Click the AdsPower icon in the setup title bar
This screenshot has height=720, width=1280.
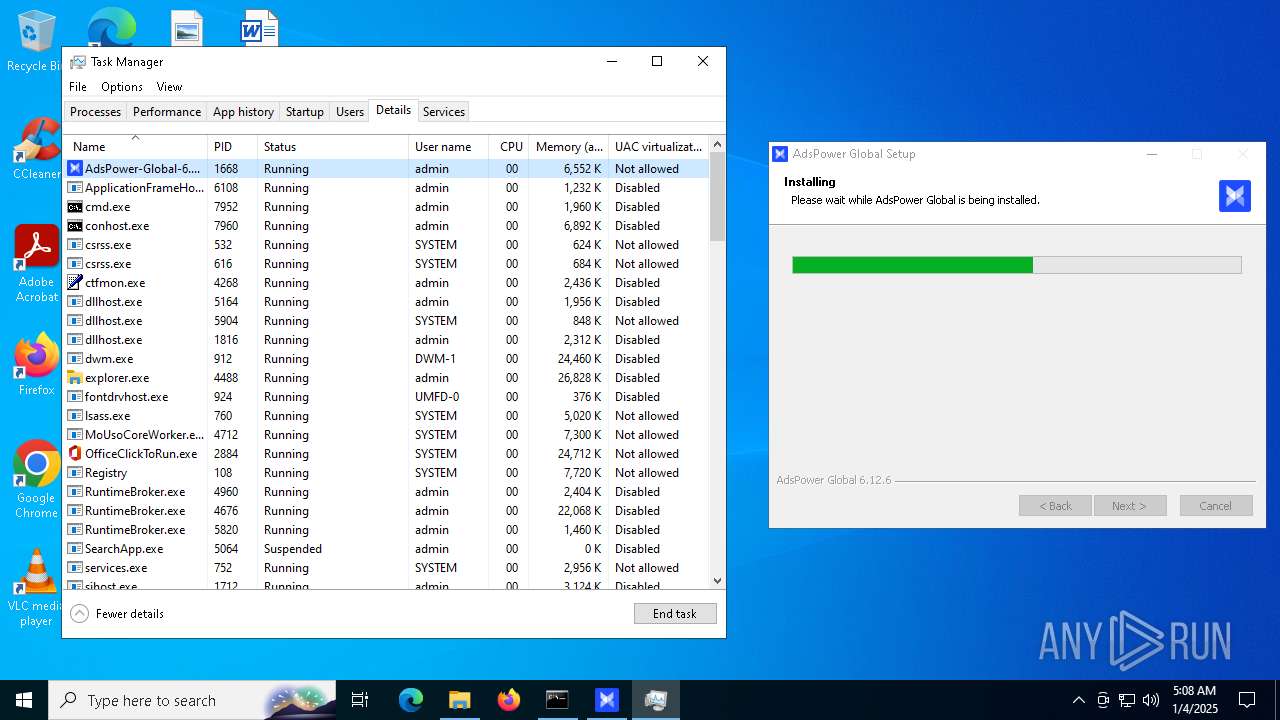(780, 154)
